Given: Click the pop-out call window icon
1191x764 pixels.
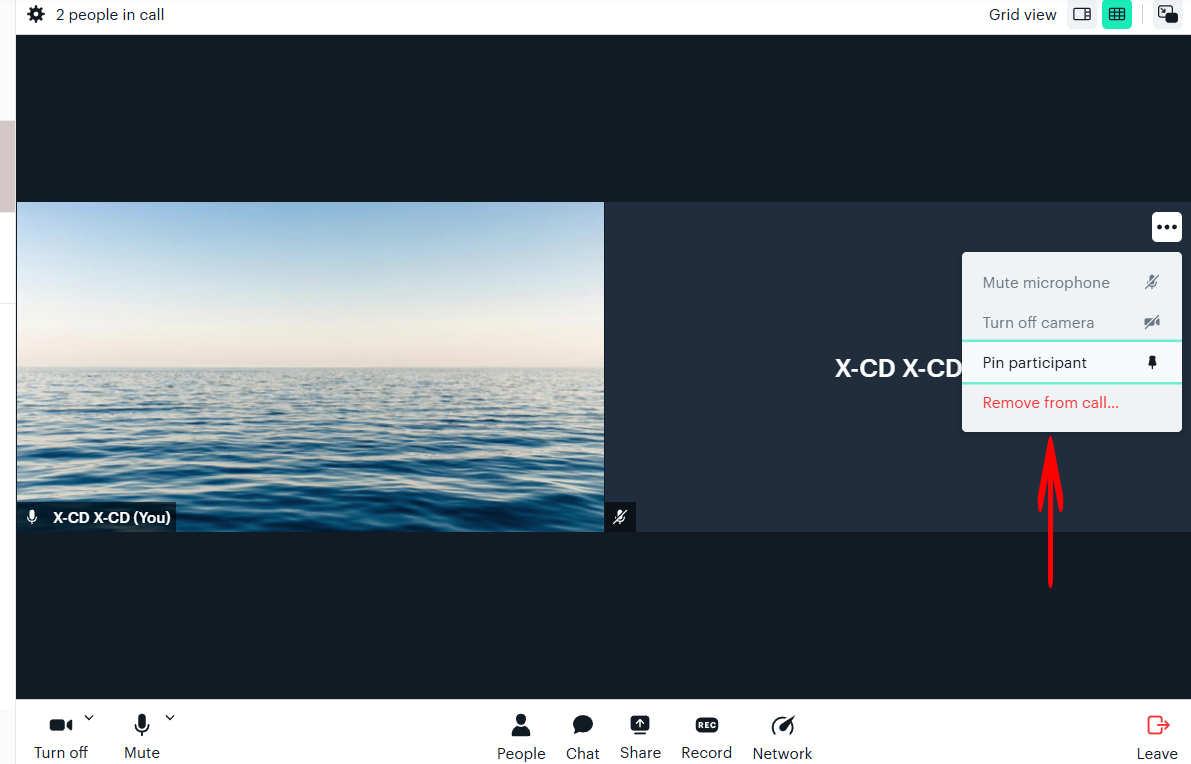Looking at the screenshot, I should pyautogui.click(x=1167, y=15).
